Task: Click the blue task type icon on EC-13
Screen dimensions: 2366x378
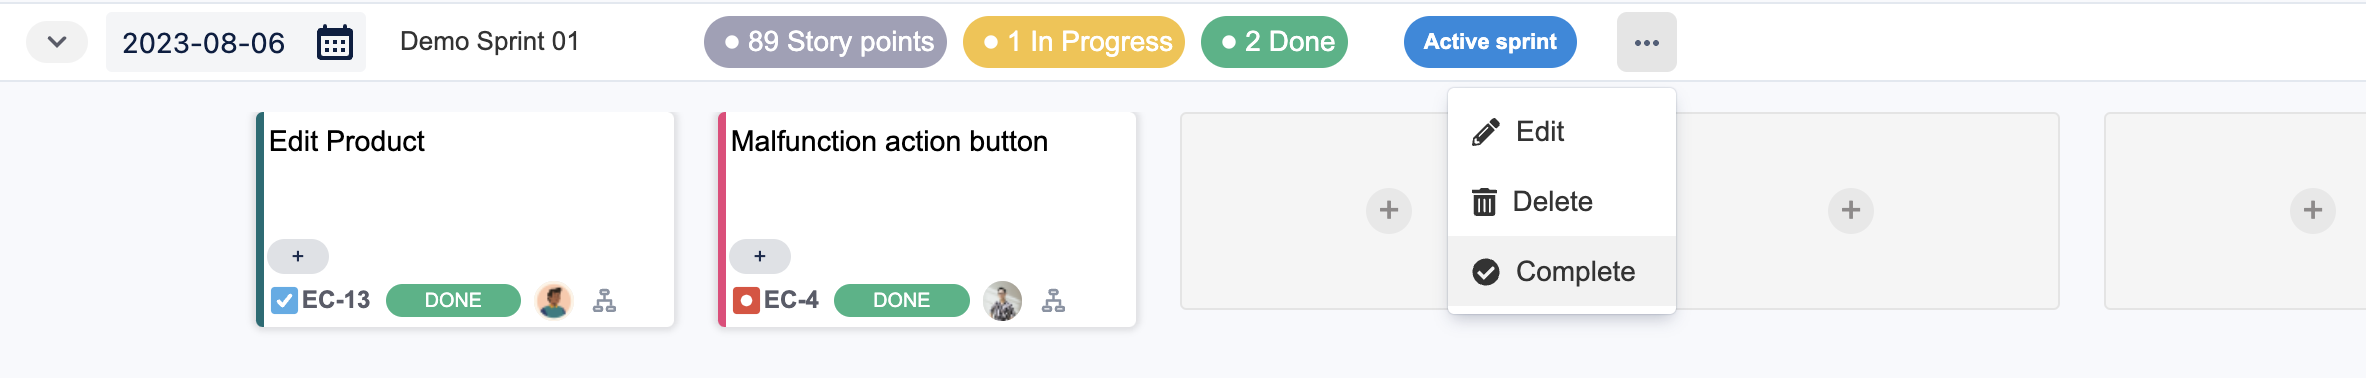Action: click(x=284, y=300)
